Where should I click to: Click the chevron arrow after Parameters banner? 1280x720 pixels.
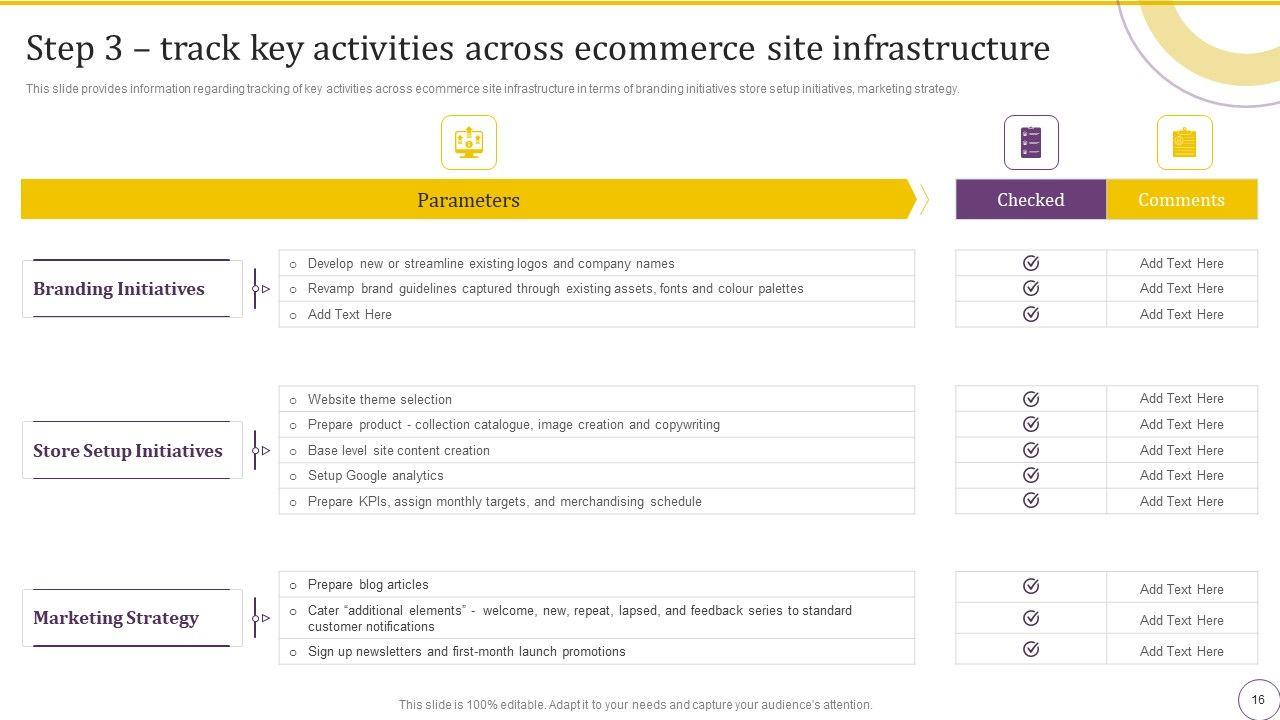924,199
